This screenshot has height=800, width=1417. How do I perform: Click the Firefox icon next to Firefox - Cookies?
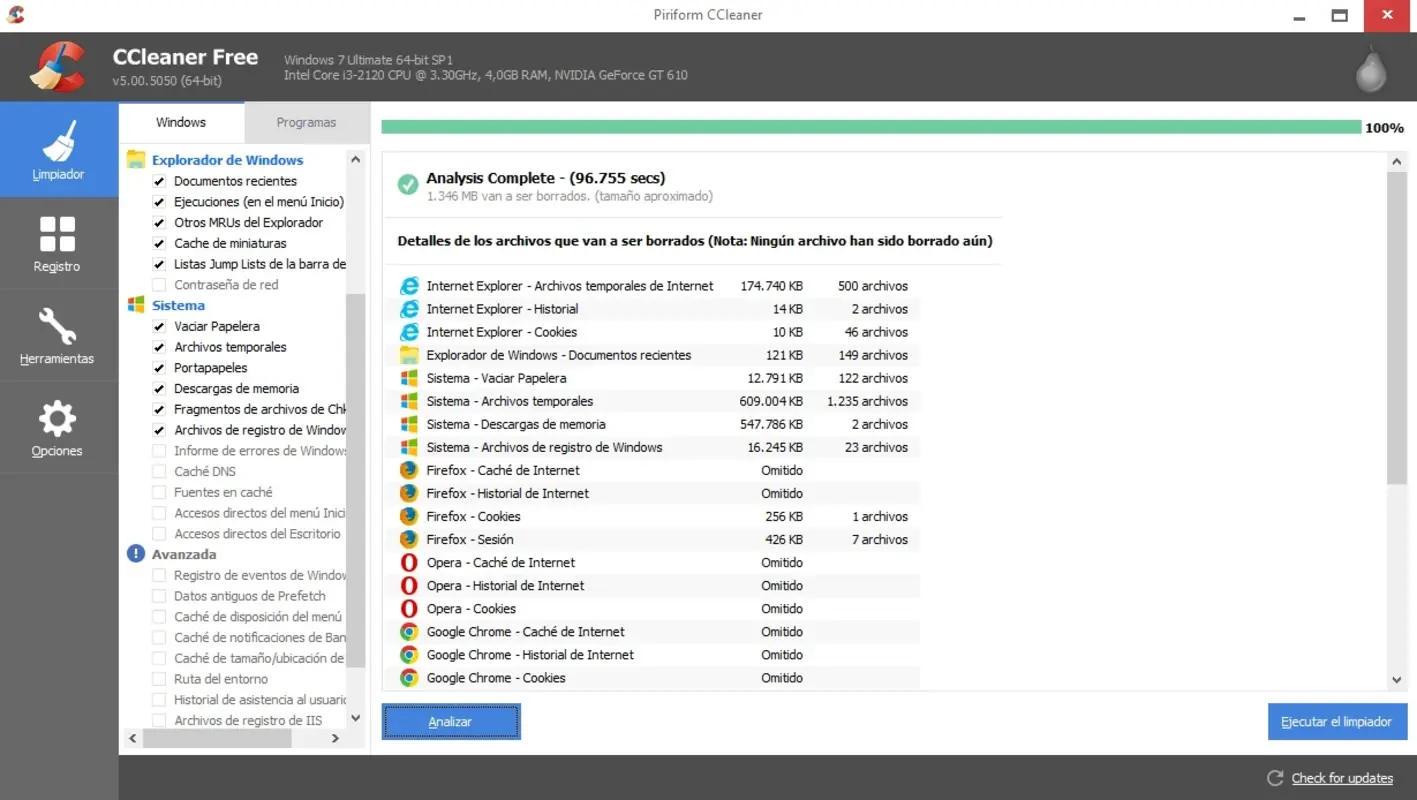[409, 516]
